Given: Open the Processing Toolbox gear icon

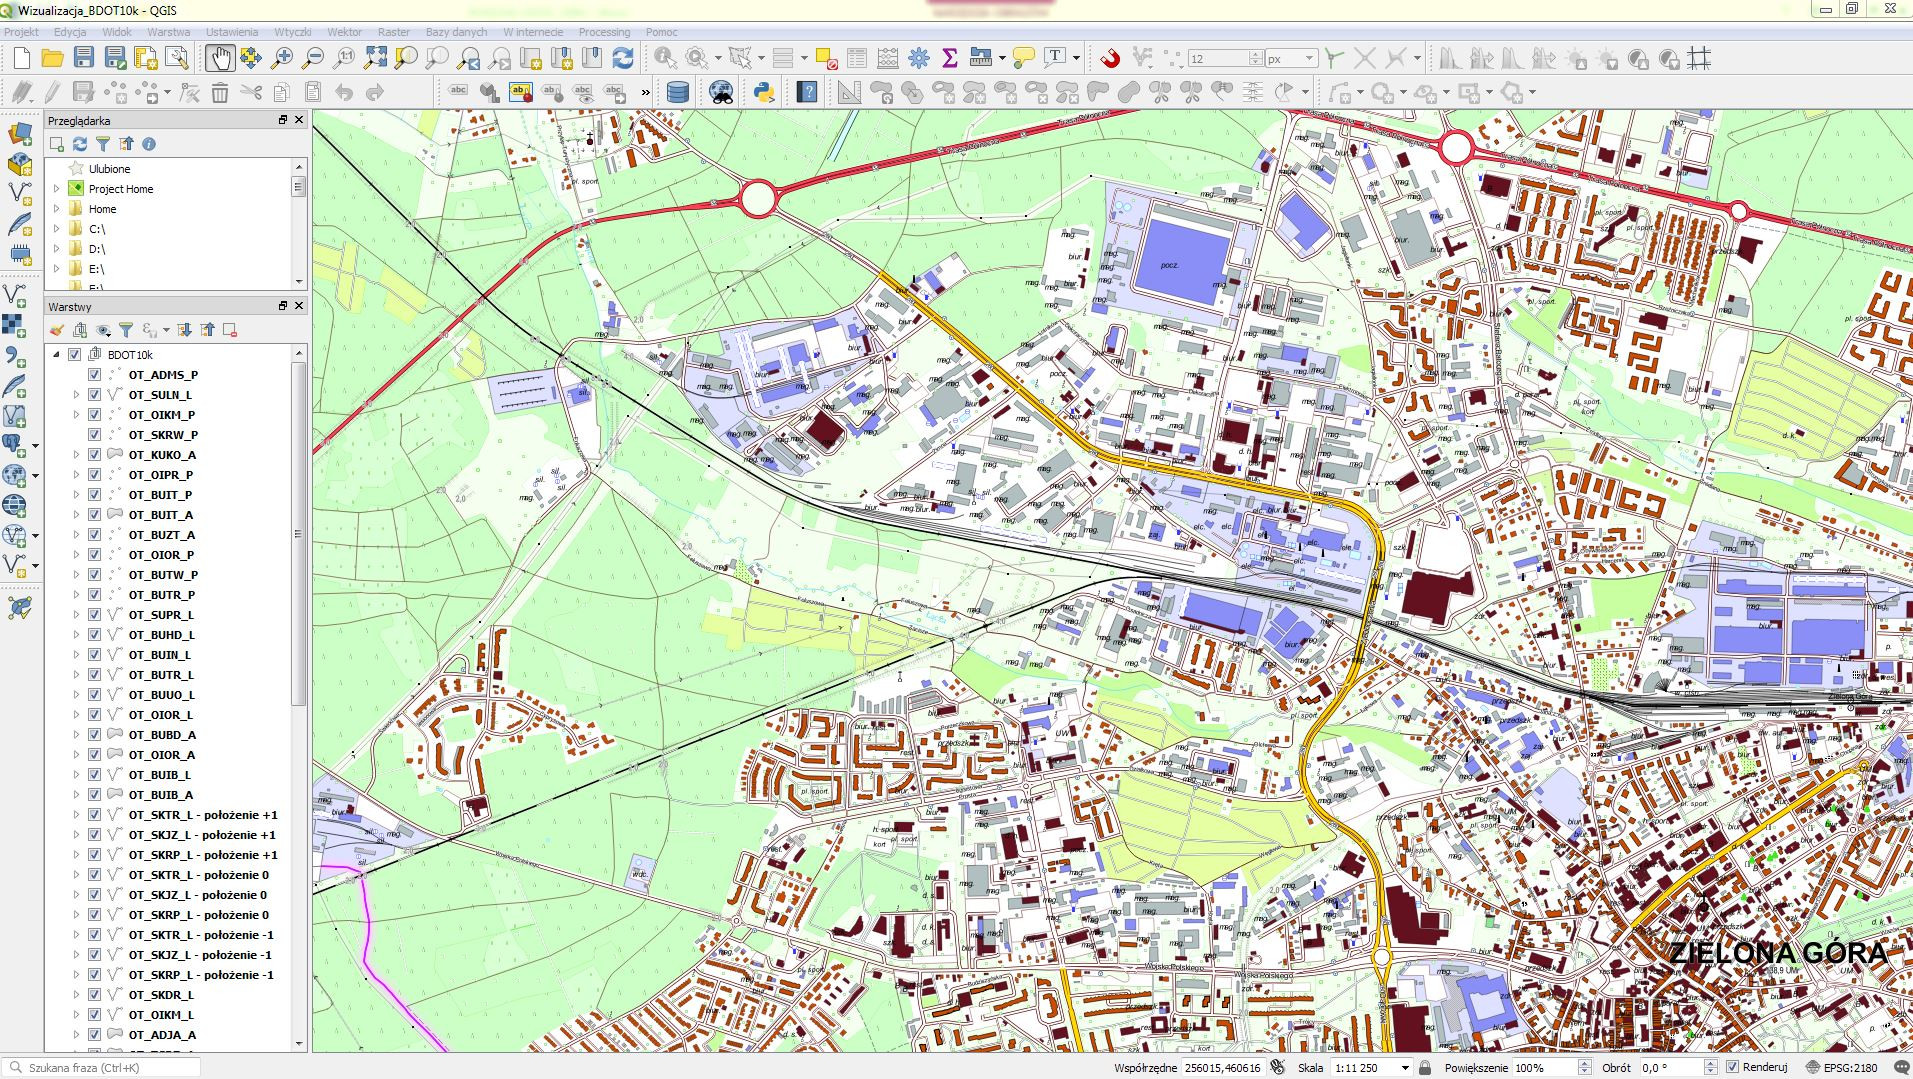Looking at the screenshot, I should 919,58.
